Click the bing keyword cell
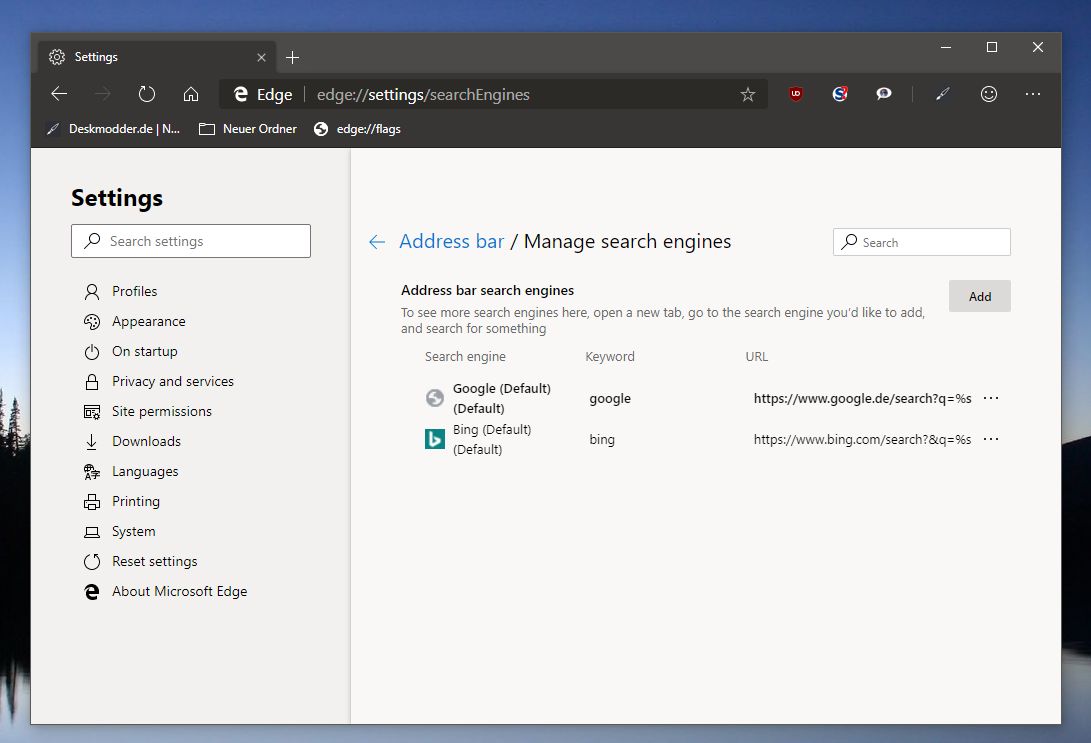1091x743 pixels. [602, 440]
